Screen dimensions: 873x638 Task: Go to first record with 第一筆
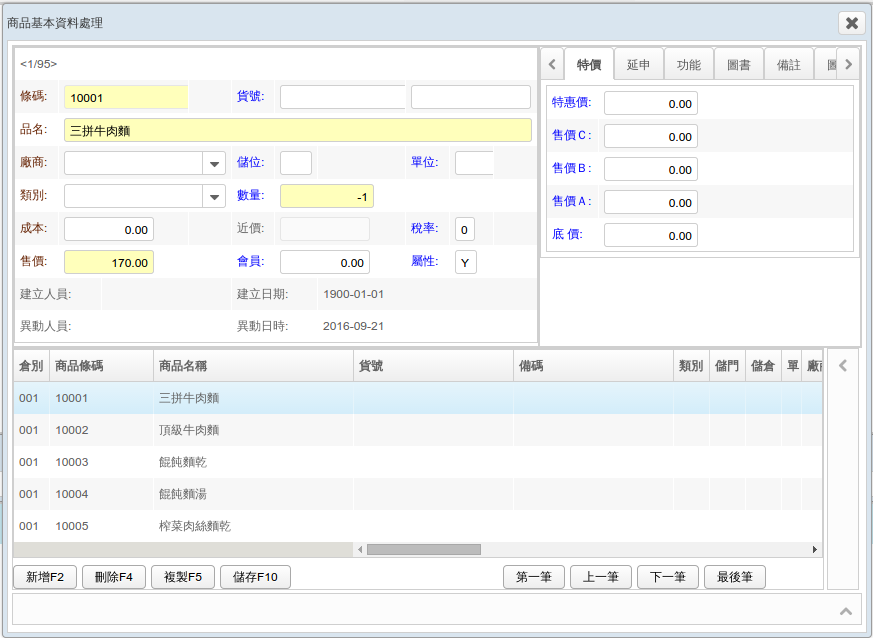[534, 577]
